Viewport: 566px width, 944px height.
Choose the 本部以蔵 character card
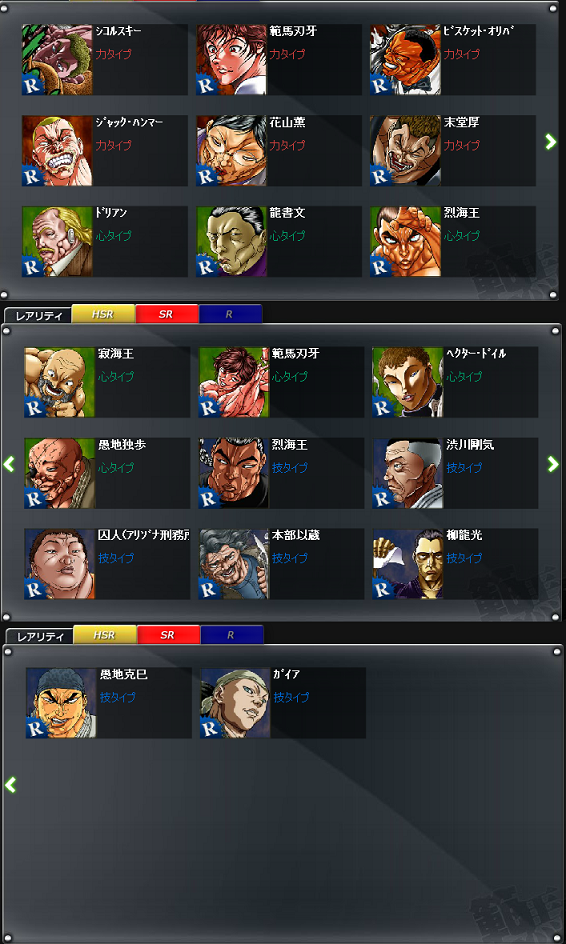point(281,564)
